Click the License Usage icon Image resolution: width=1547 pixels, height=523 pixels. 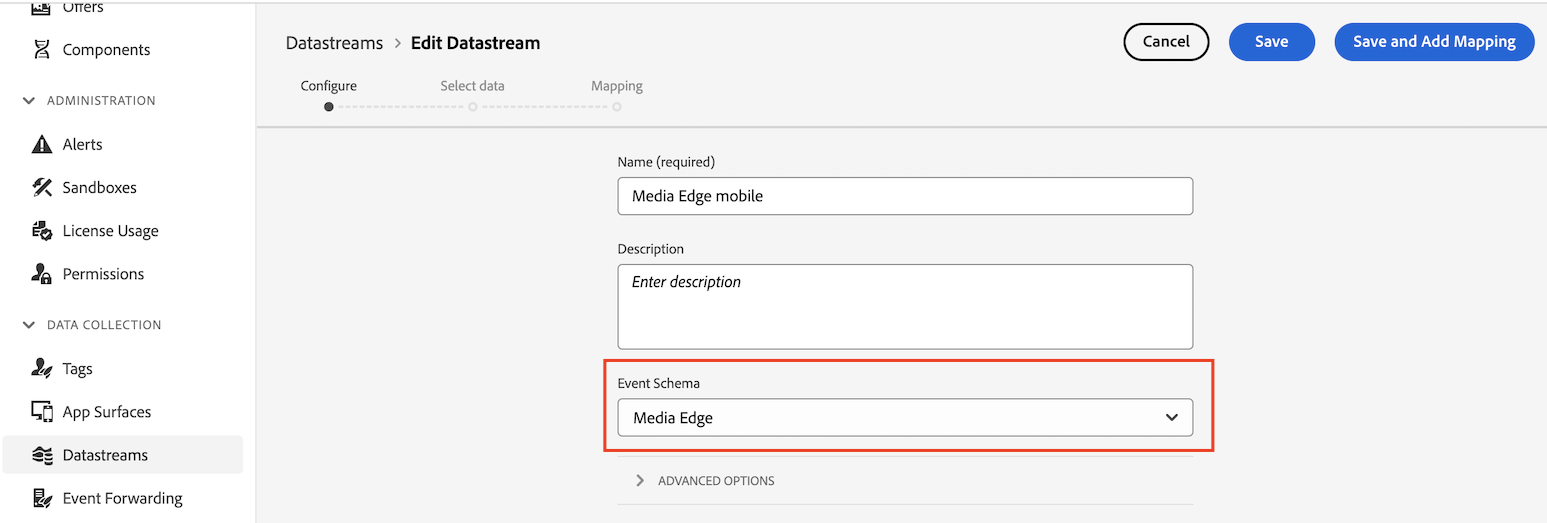pyautogui.click(x=41, y=231)
